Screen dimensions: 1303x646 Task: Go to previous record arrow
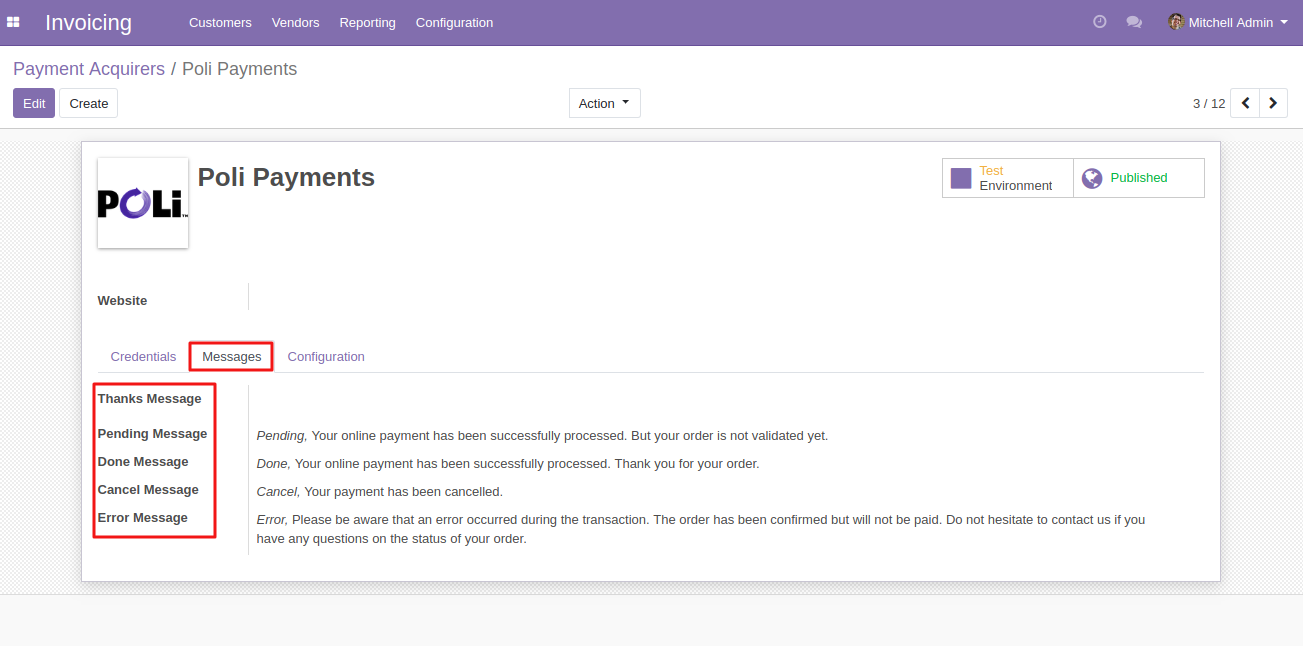pyautogui.click(x=1245, y=103)
